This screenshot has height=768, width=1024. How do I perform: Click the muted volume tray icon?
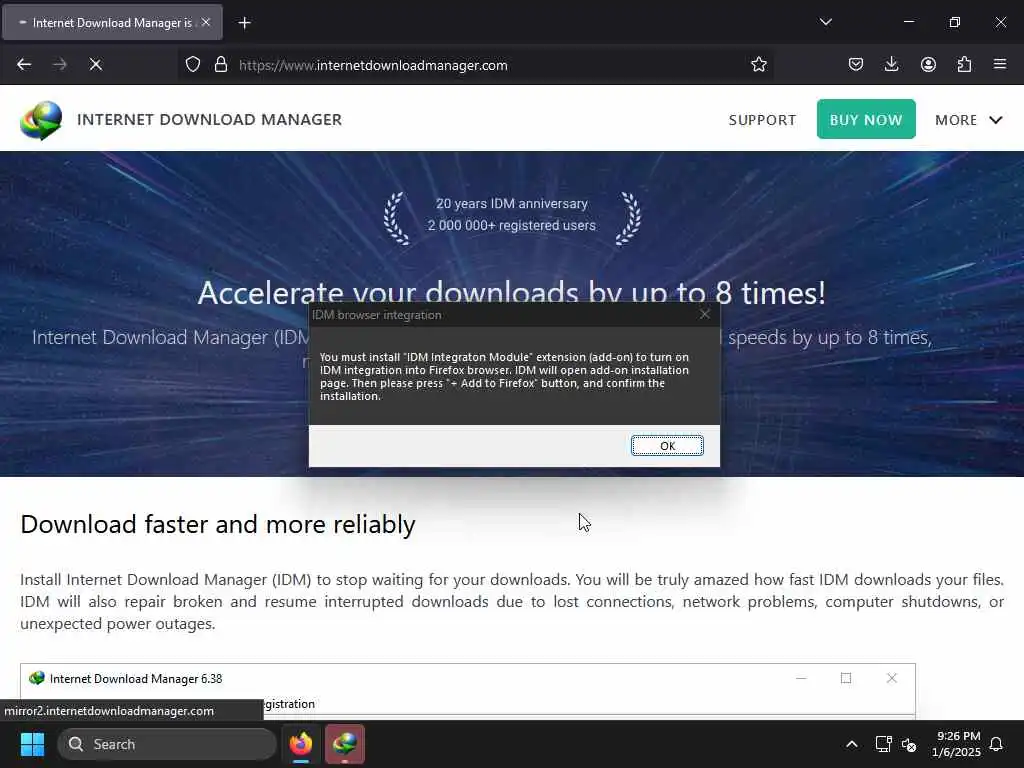(x=908, y=744)
